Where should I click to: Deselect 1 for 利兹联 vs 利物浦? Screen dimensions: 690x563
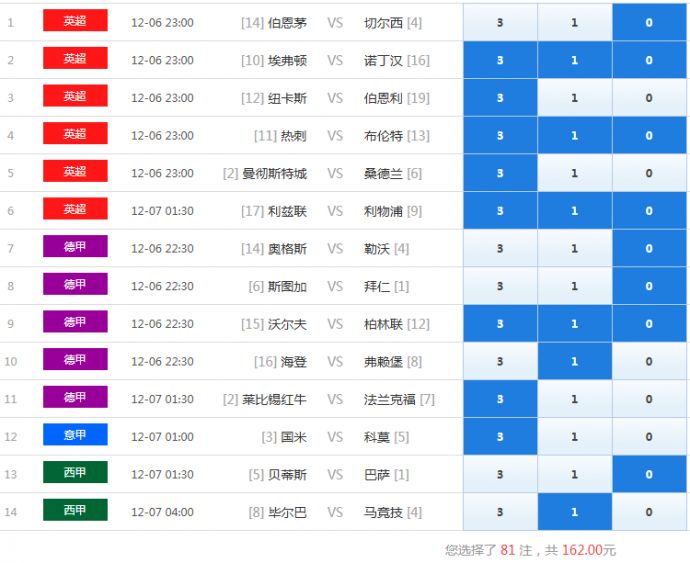(575, 210)
